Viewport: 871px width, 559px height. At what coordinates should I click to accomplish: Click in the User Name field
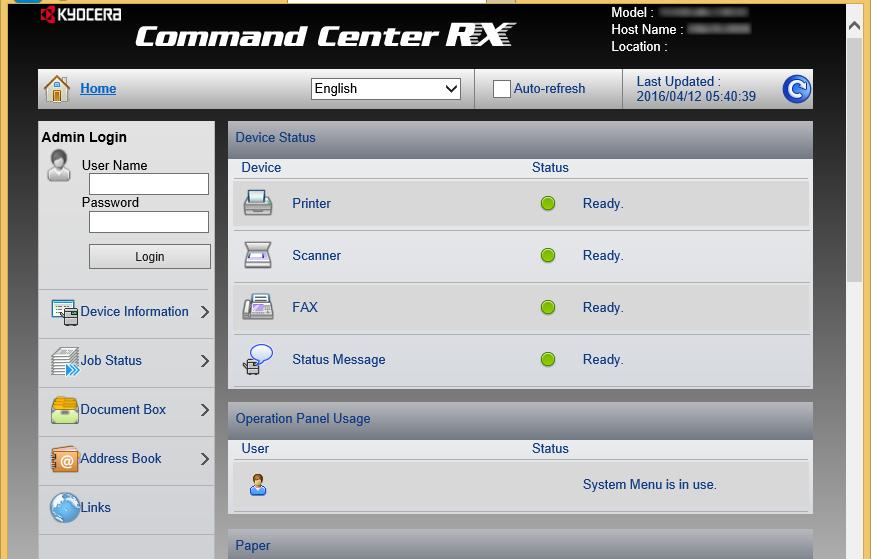click(x=149, y=184)
